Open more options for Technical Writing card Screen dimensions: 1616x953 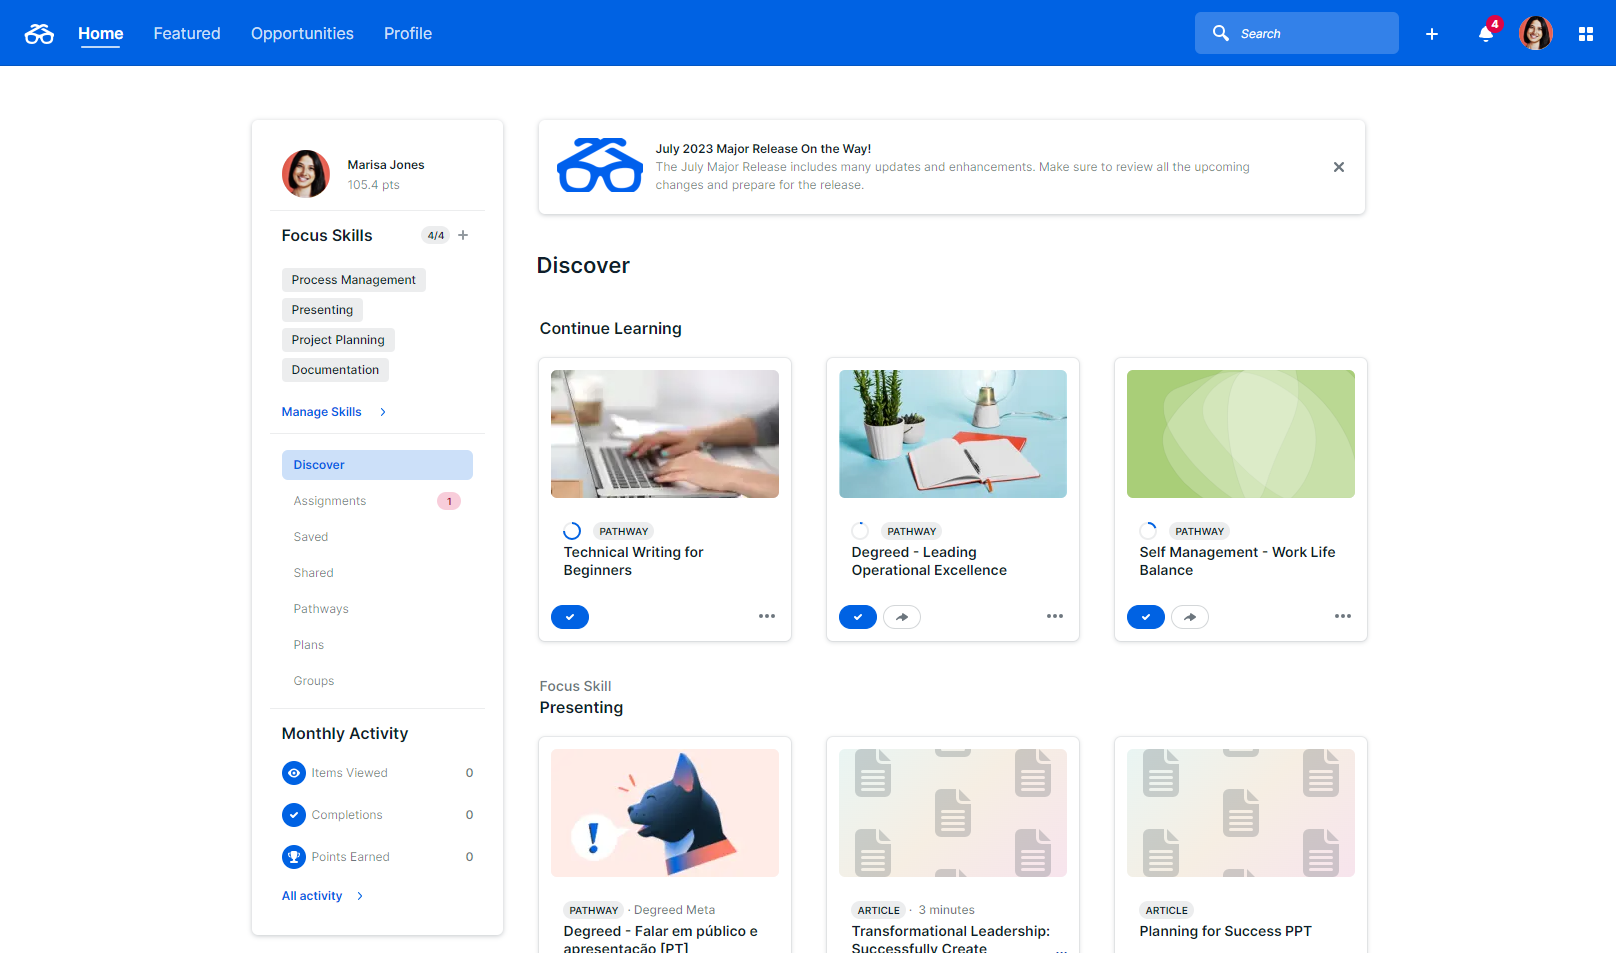[767, 616]
